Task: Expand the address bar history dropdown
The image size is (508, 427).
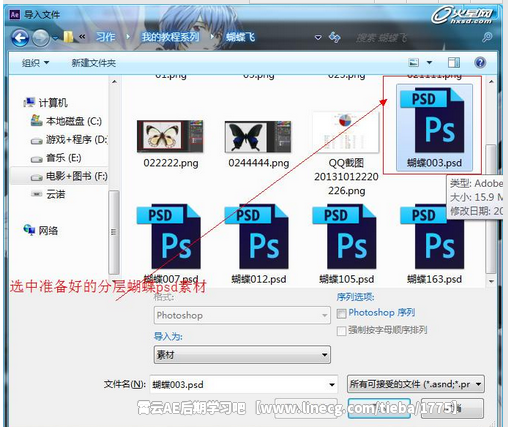Action: coord(318,37)
